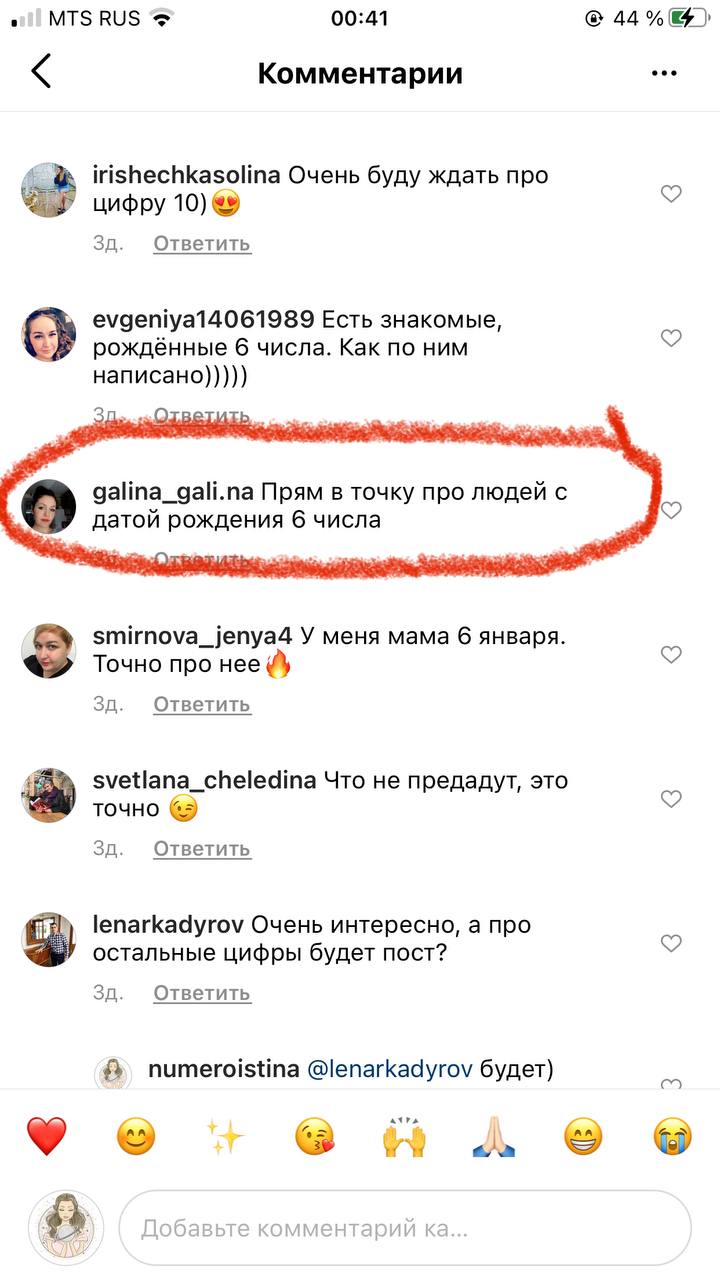Insert the sparkles emoji
Screen dimensions: 720x1280
coord(225,1136)
